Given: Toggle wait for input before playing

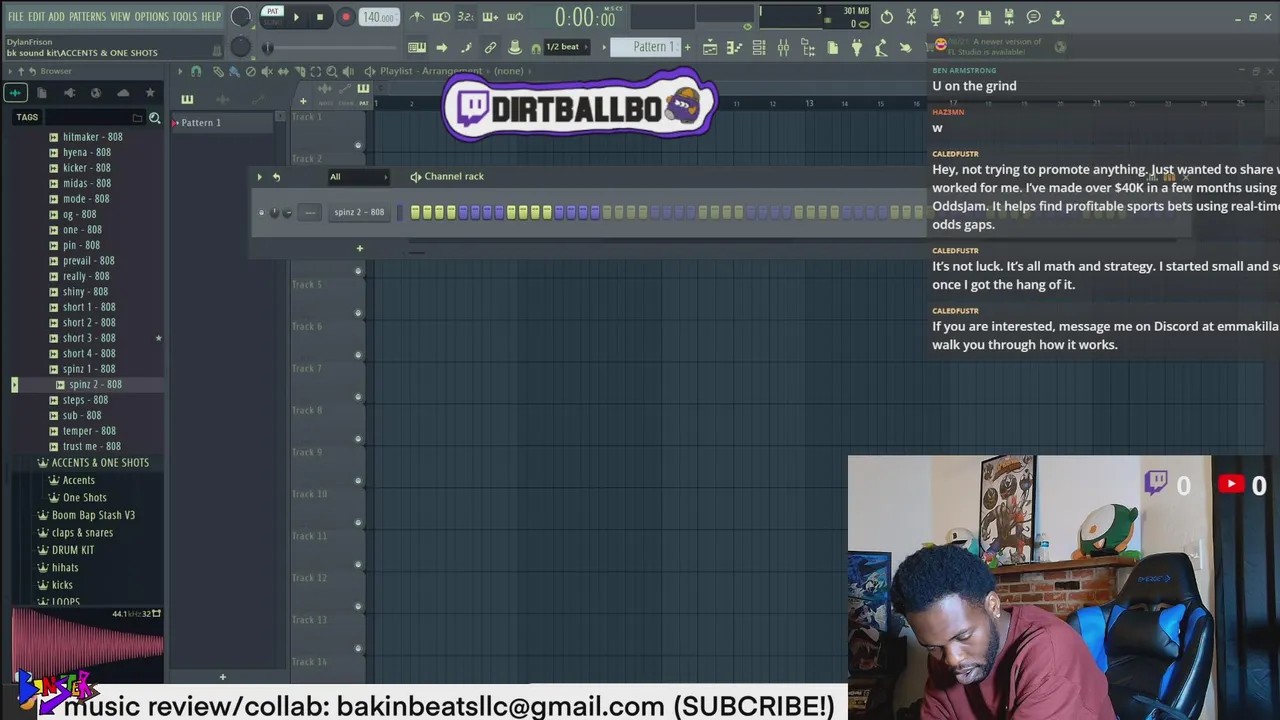Looking at the screenshot, I should click(441, 17).
